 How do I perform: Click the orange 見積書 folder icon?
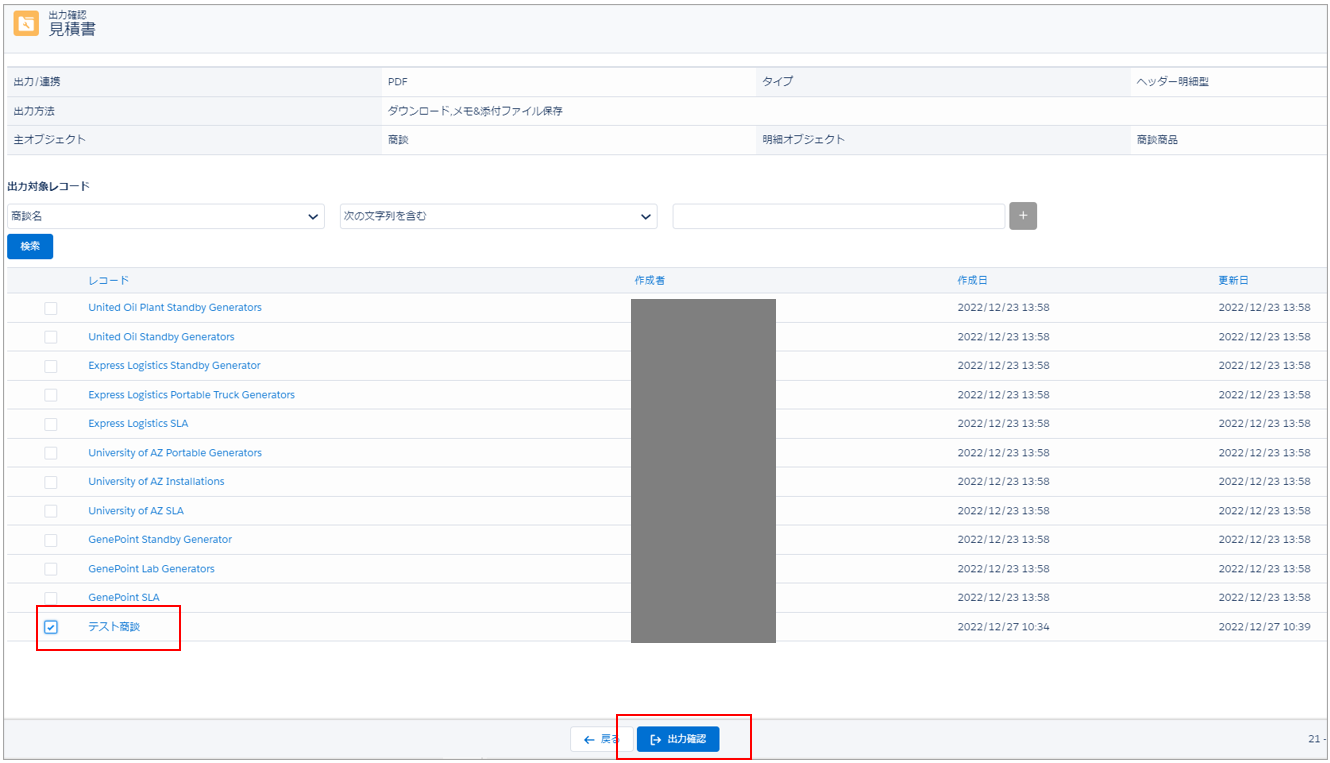pos(26,23)
